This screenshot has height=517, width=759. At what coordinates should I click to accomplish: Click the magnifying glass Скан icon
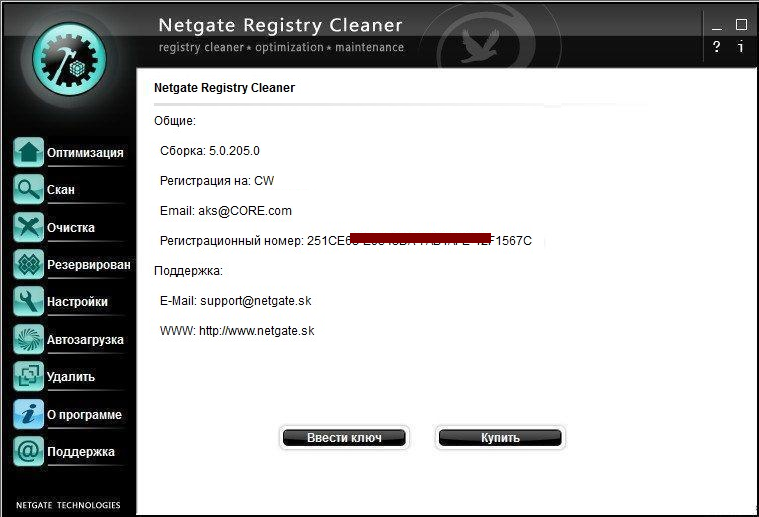click(x=28, y=189)
